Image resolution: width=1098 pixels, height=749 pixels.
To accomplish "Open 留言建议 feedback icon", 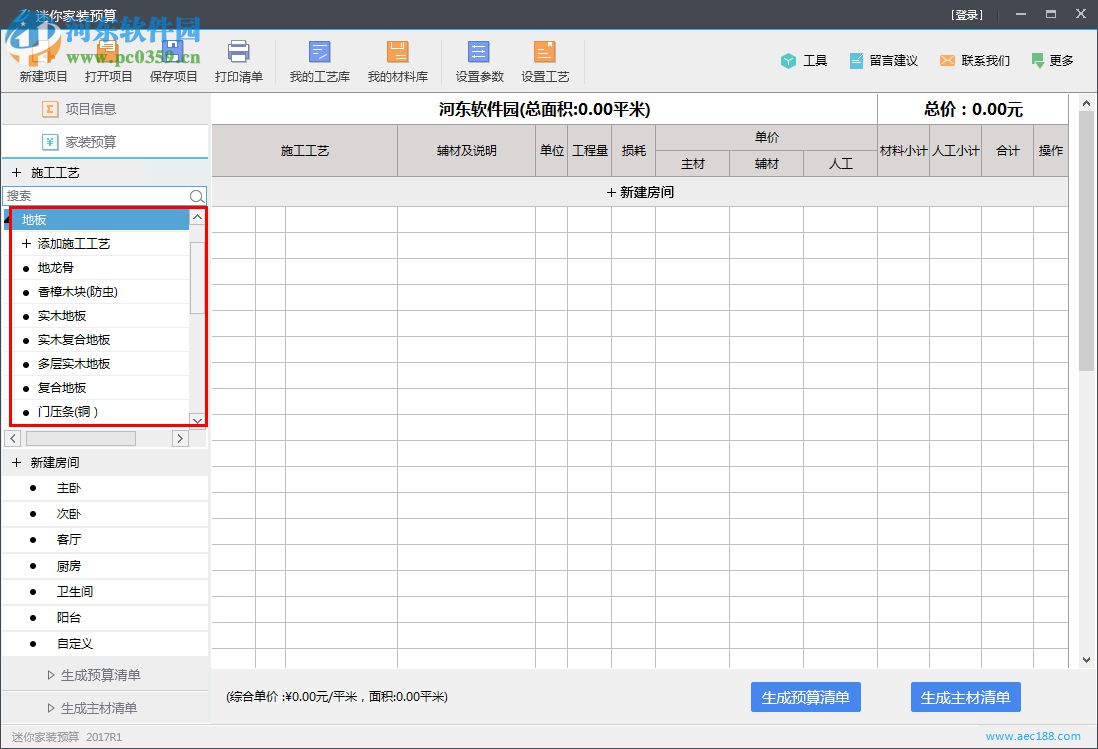I will (x=883, y=60).
